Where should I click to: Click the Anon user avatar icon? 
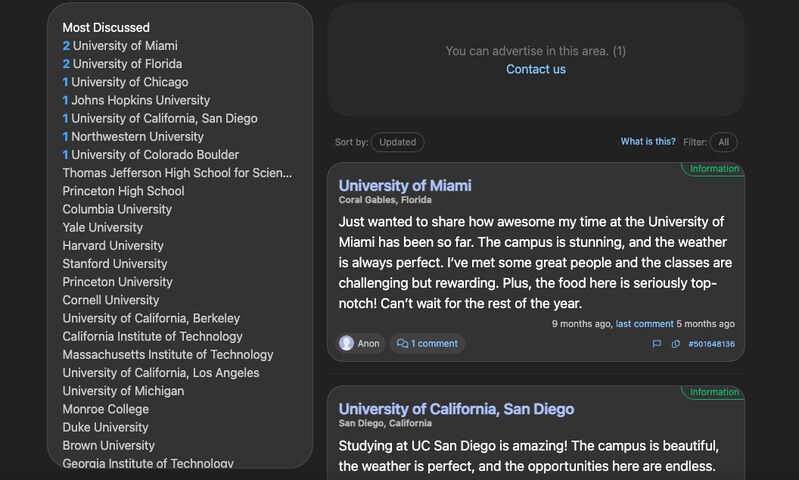click(x=347, y=343)
